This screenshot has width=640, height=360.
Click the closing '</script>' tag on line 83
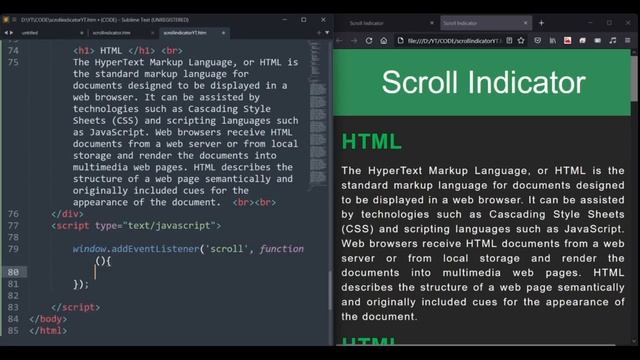coord(76,307)
